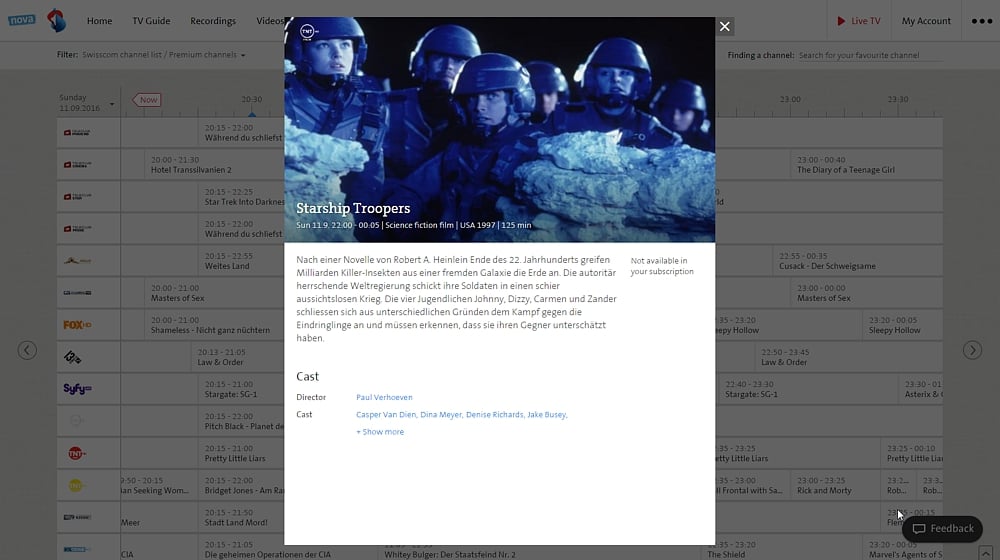Open Sleepy Hollow 23:20 program
Image resolution: width=1000 pixels, height=560 pixels.
[902, 325]
